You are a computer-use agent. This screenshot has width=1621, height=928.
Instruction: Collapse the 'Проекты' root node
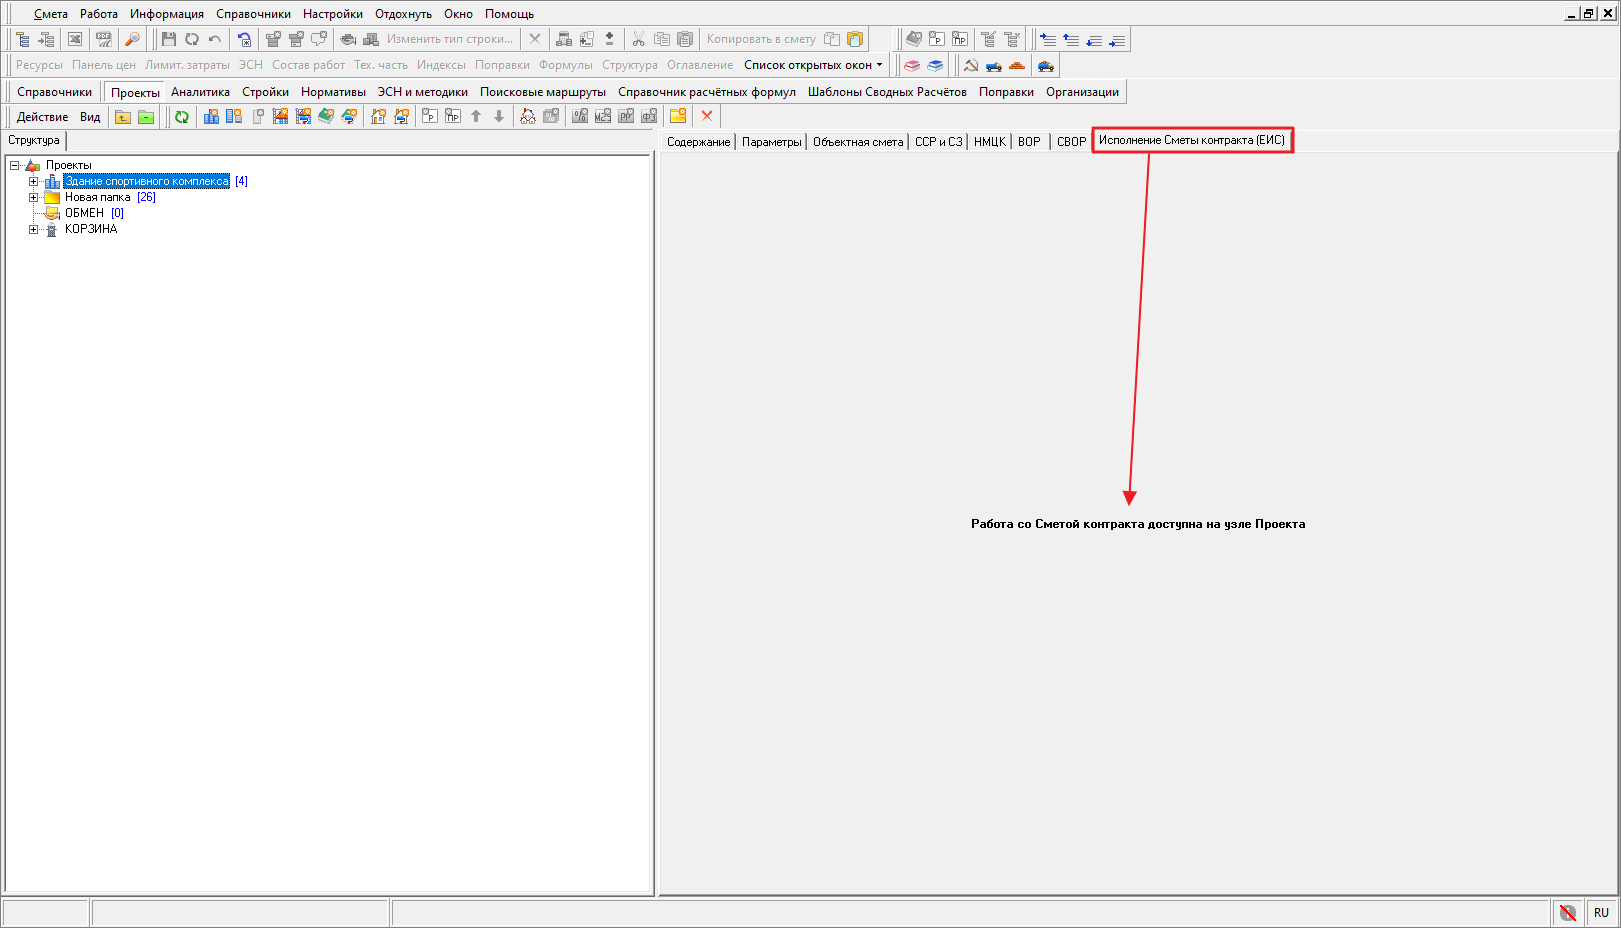14,165
